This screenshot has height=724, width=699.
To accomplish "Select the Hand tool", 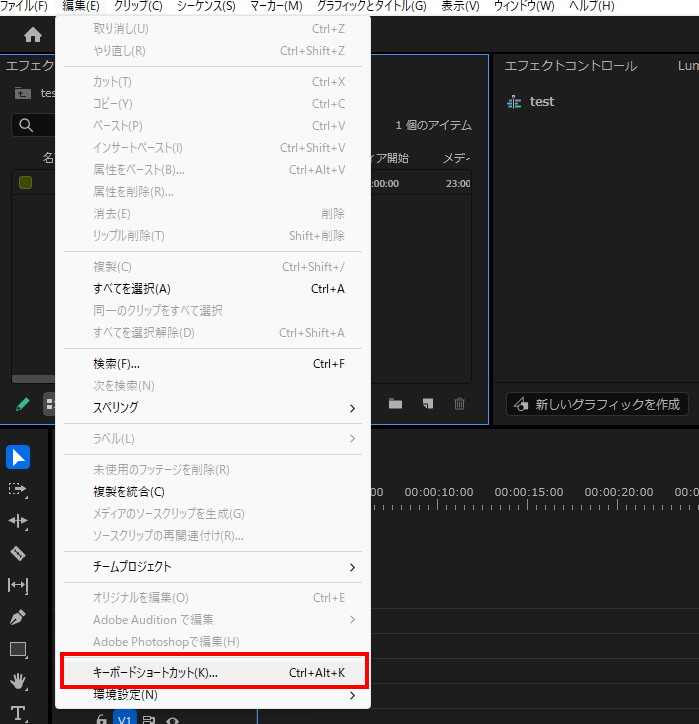I will click(x=18, y=682).
